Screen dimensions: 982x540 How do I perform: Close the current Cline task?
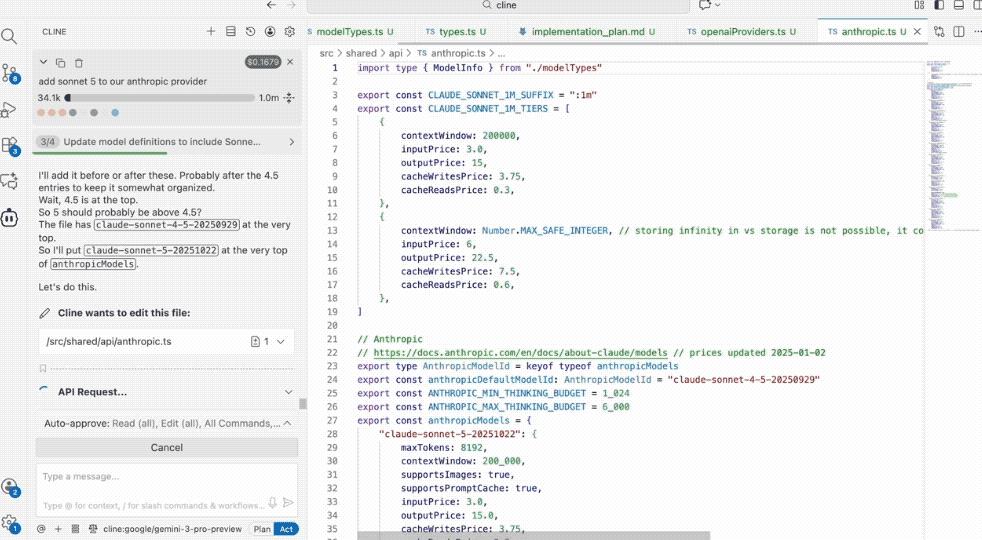290,62
